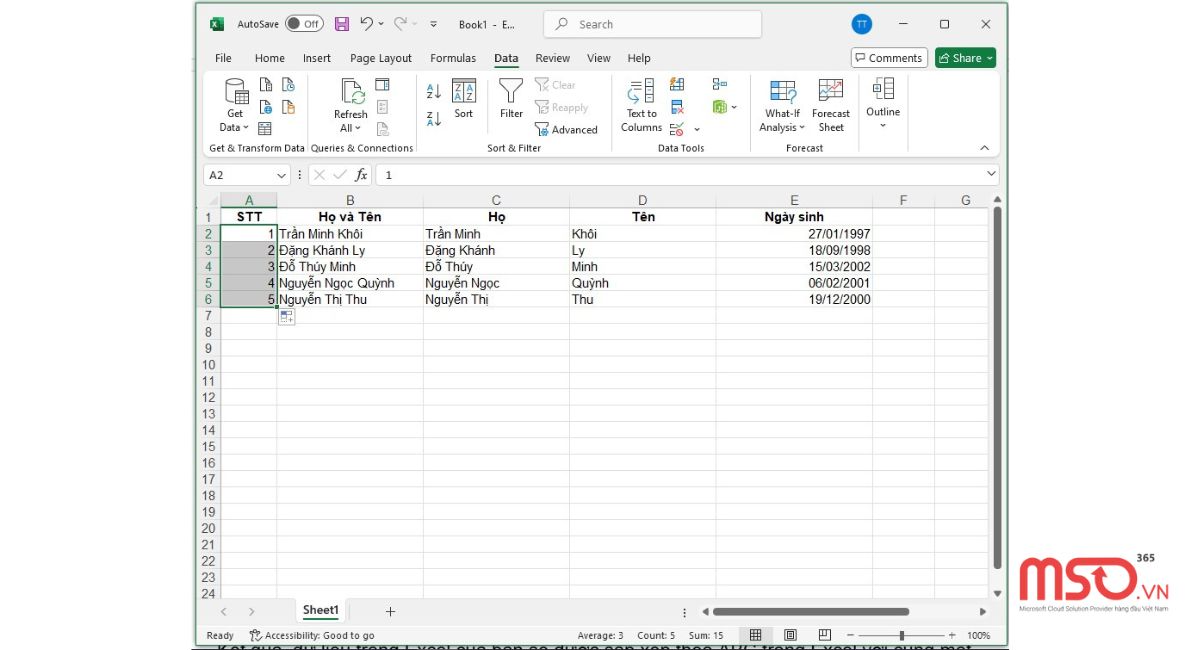Open the Name Box dropdown showing A2
1200x650 pixels.
(280, 175)
